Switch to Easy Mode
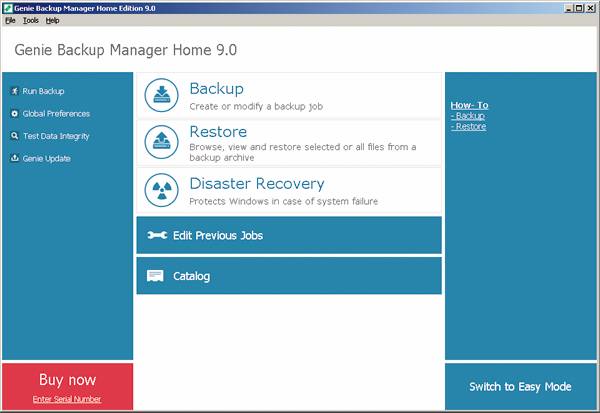Screen dimensions: 600x413 pyautogui.click(x=520, y=387)
